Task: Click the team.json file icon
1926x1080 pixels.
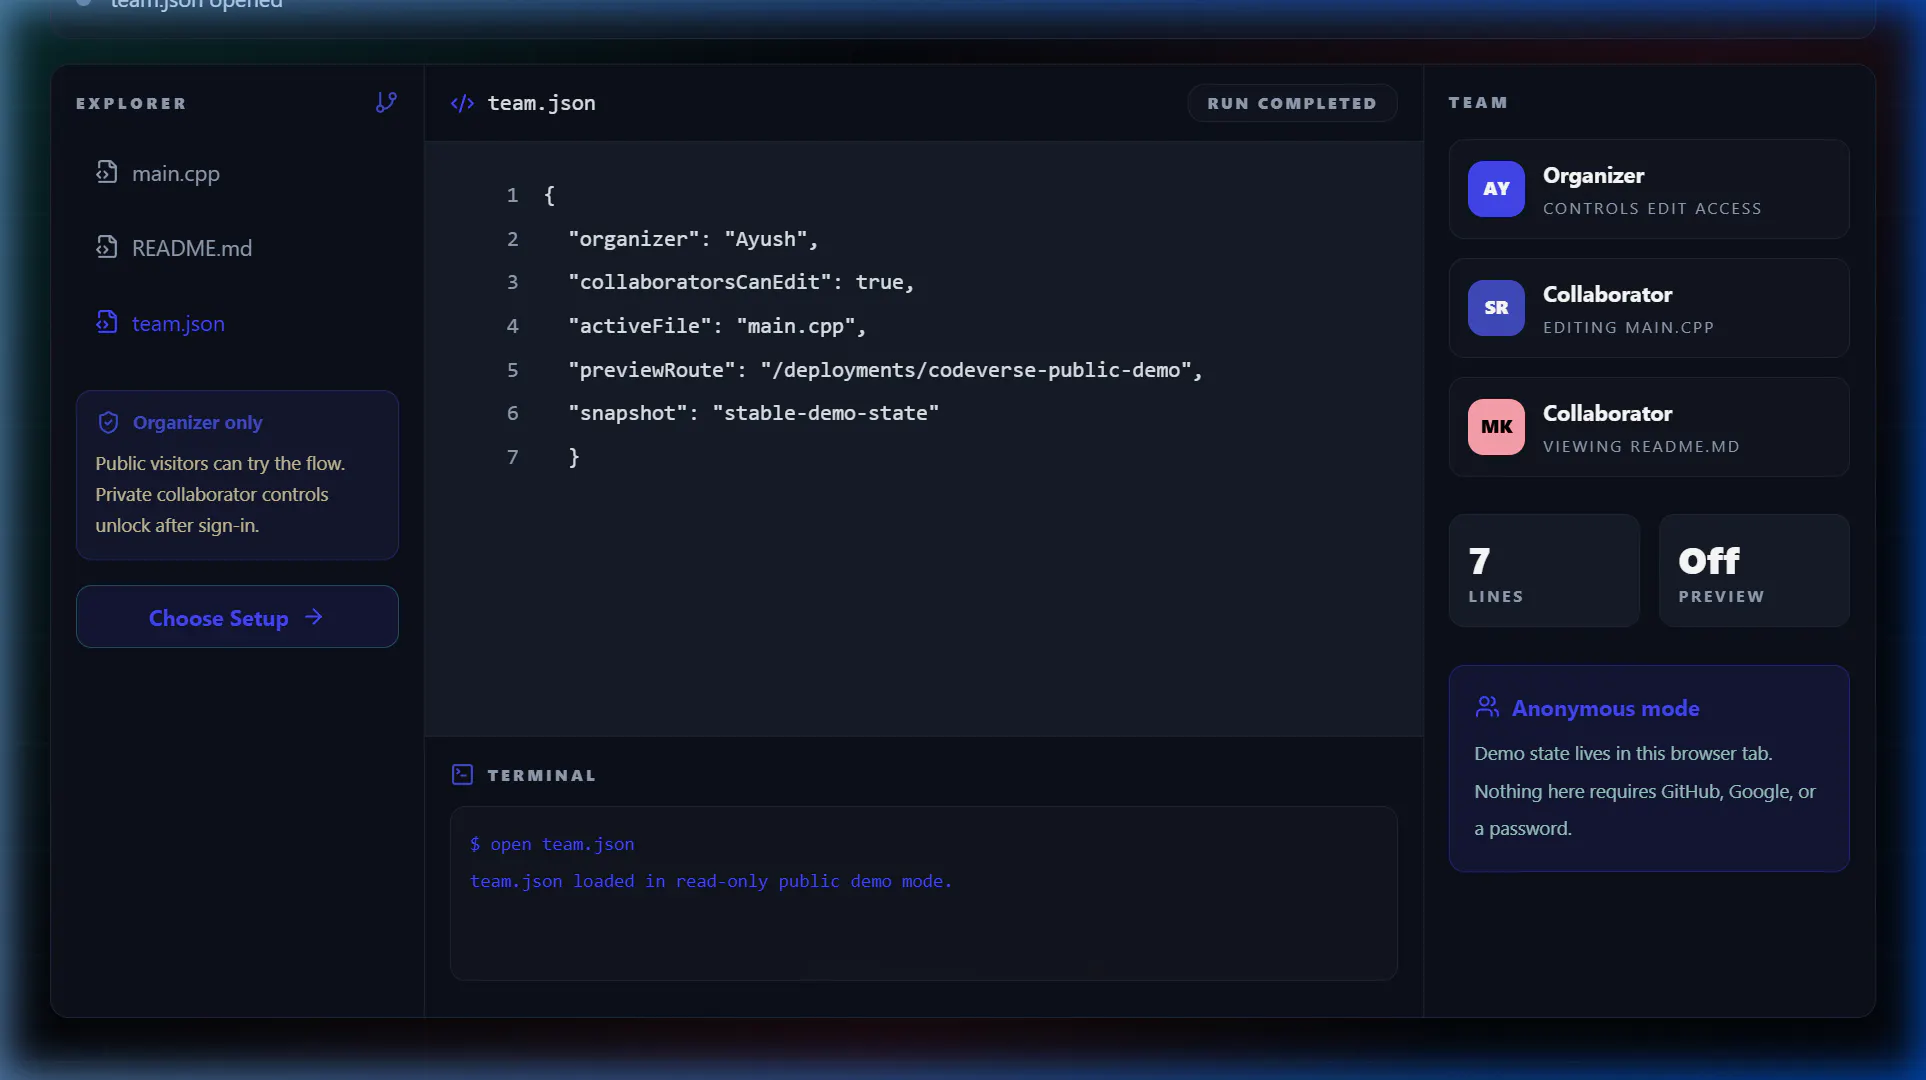Action: click(107, 321)
